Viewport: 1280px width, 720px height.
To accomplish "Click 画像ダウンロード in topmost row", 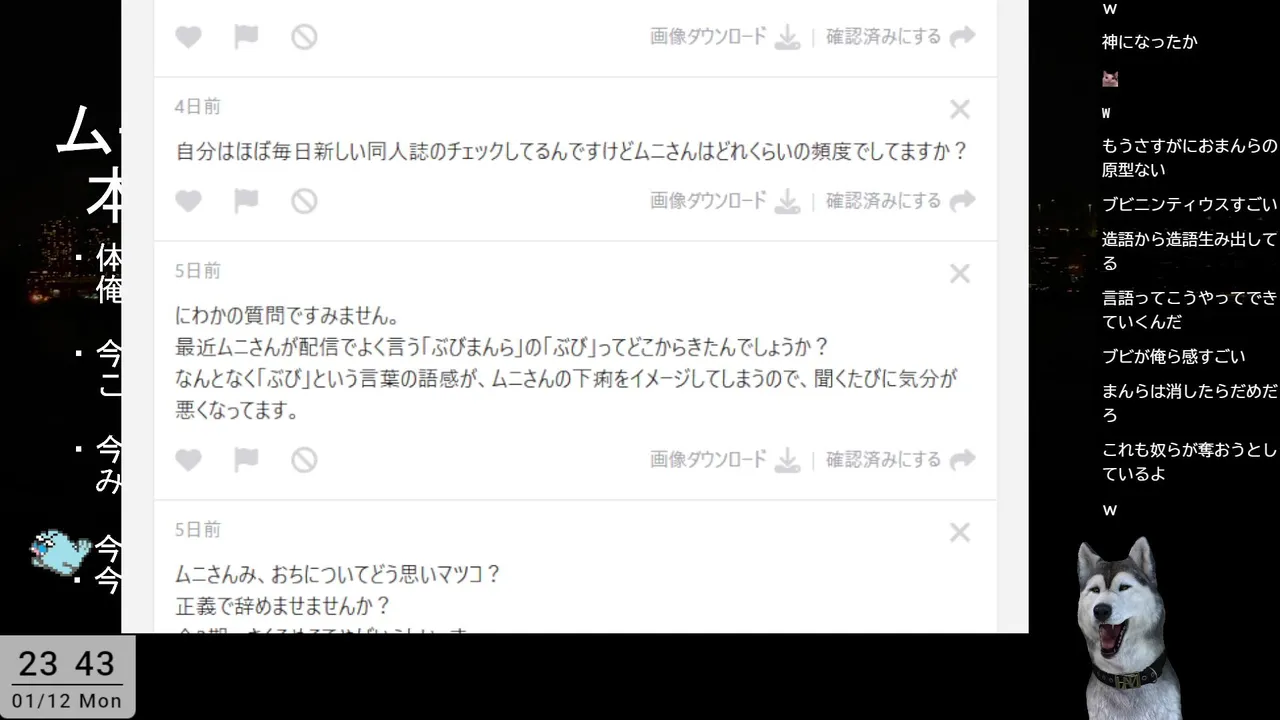I will pyautogui.click(x=725, y=37).
